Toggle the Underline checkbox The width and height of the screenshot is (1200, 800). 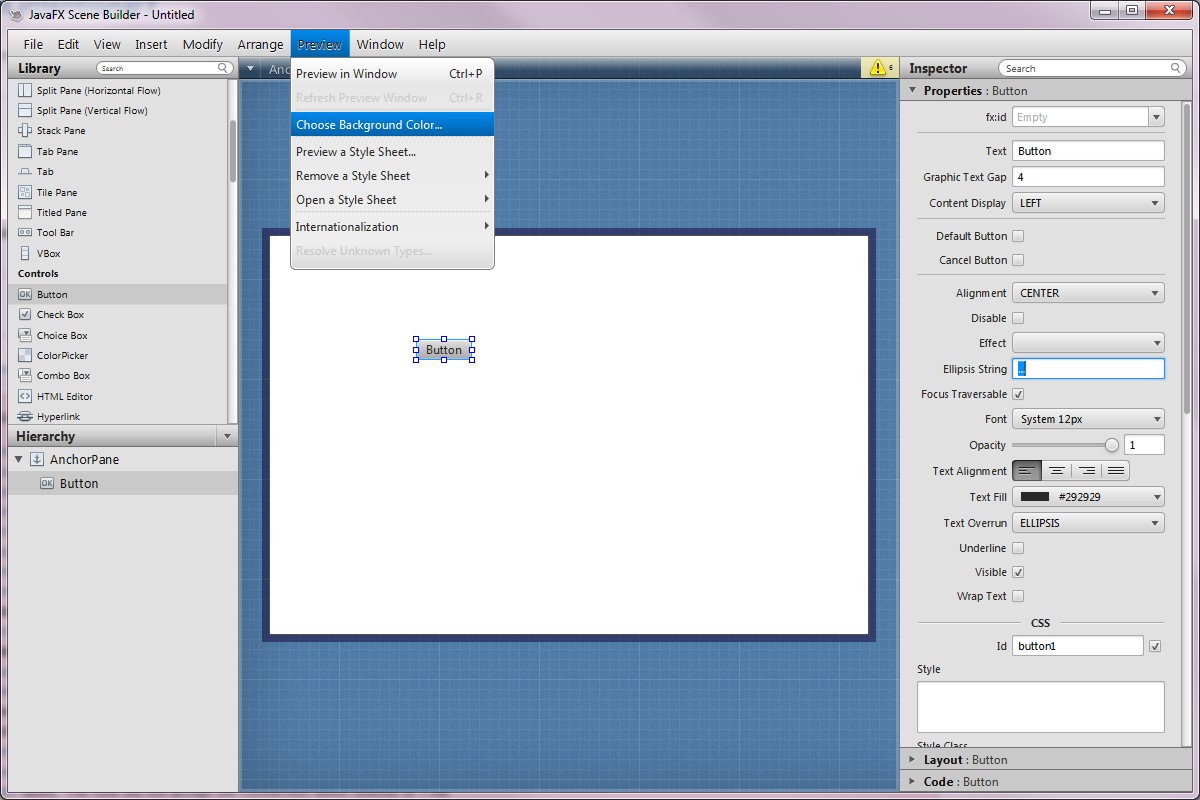(x=1018, y=549)
